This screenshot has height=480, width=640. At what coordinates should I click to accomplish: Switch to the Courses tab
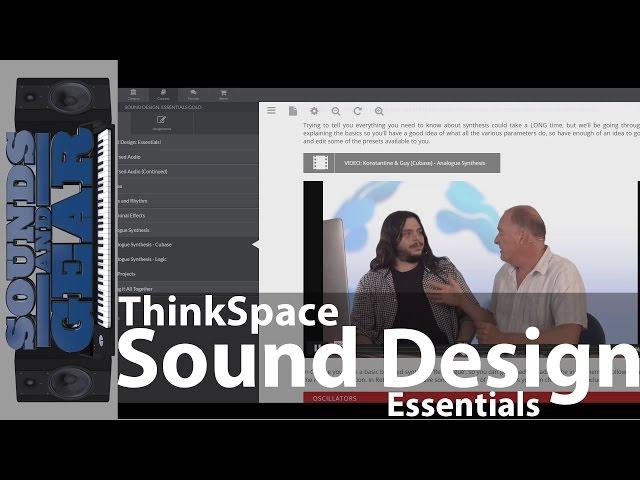coord(163,94)
